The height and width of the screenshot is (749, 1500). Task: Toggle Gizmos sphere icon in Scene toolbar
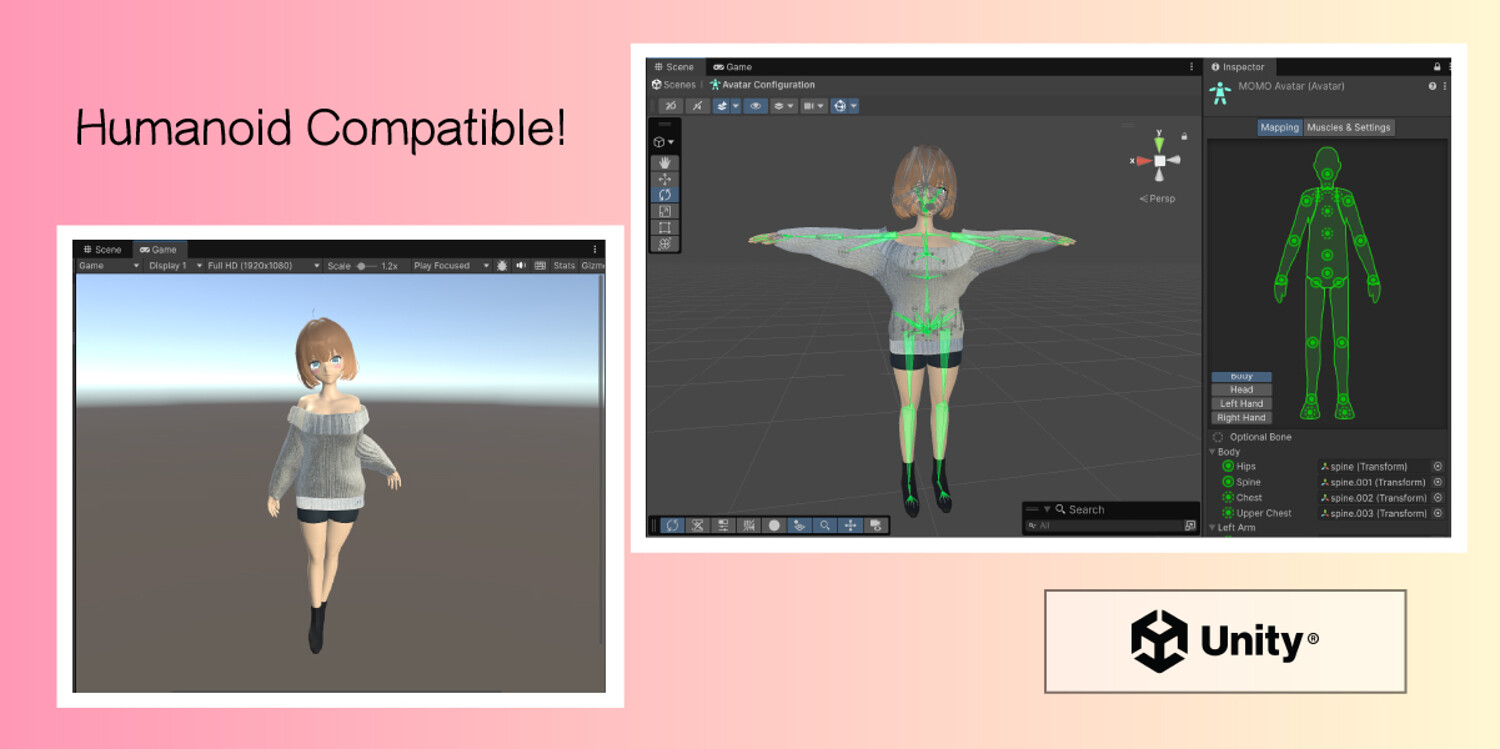pos(839,105)
